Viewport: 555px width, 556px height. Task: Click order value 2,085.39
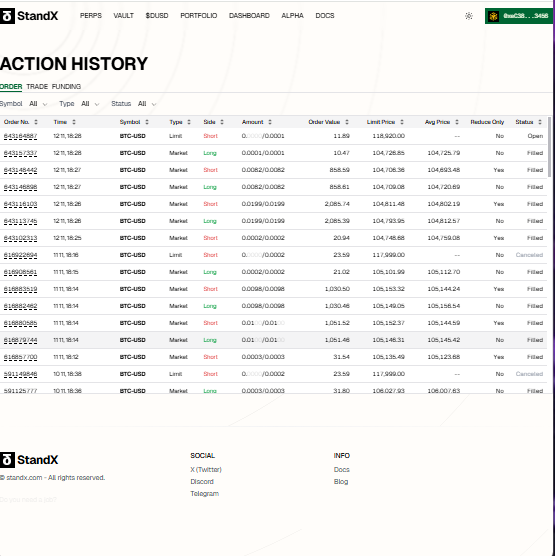click(337, 221)
